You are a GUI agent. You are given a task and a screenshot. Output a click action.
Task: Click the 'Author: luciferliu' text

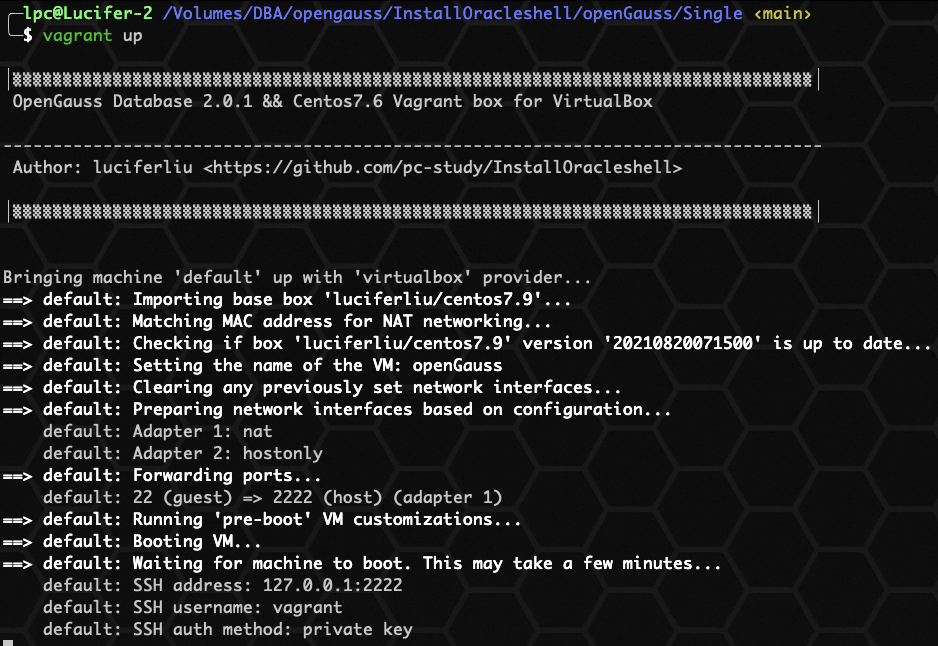click(103, 167)
